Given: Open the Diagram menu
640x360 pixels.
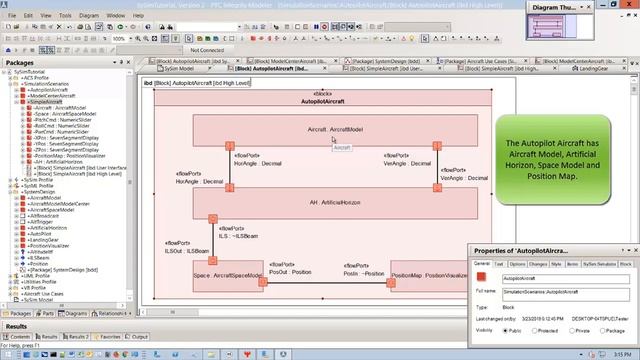Looking at the screenshot, I should coord(89,16).
